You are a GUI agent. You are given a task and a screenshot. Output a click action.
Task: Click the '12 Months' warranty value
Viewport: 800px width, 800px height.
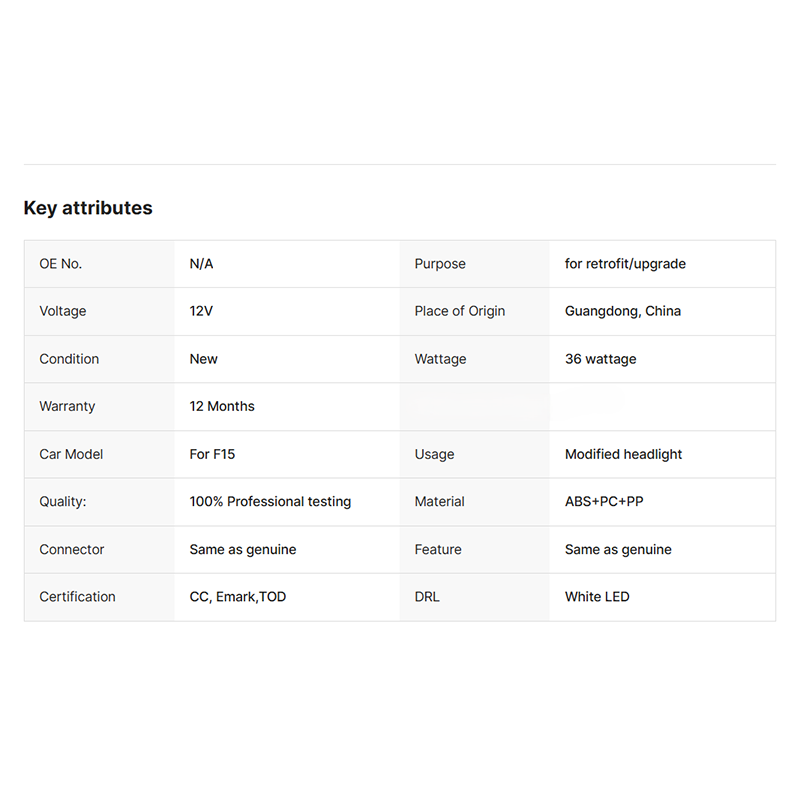pos(222,407)
